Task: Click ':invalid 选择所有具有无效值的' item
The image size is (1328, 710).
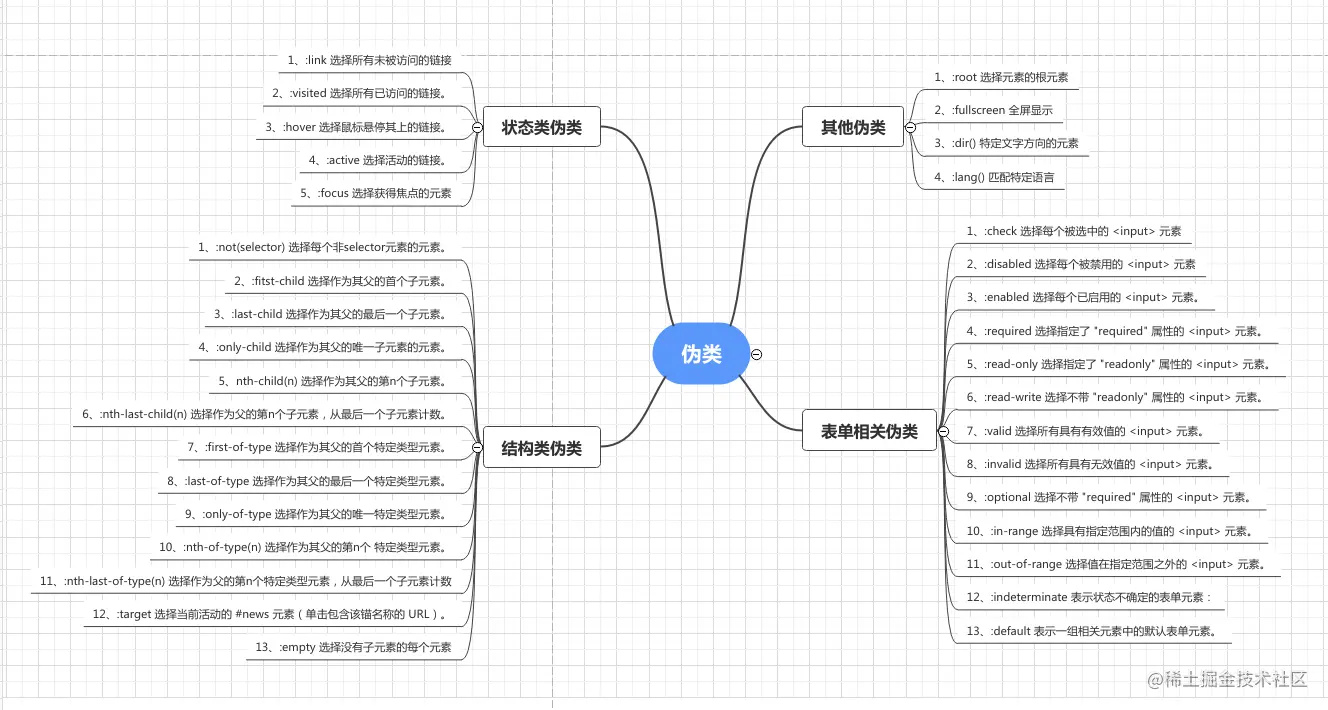Action: click(1090, 464)
